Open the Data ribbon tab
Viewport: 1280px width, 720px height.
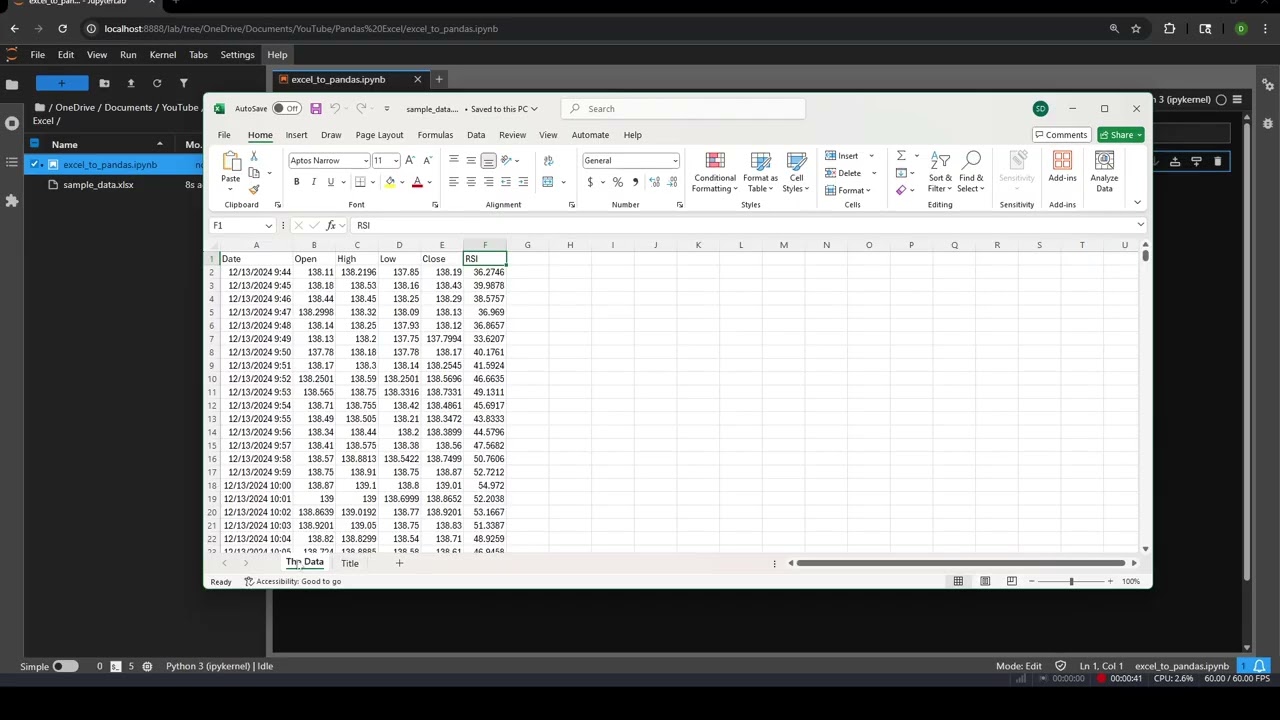[476, 135]
